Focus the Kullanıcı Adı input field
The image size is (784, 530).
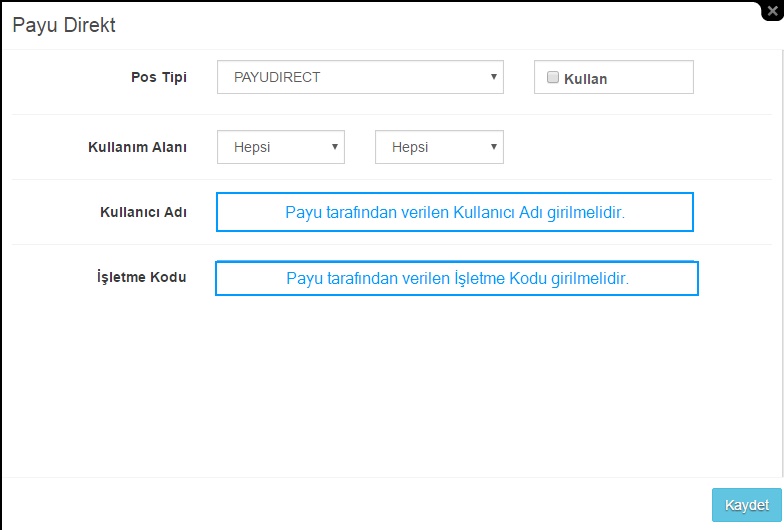(x=454, y=212)
